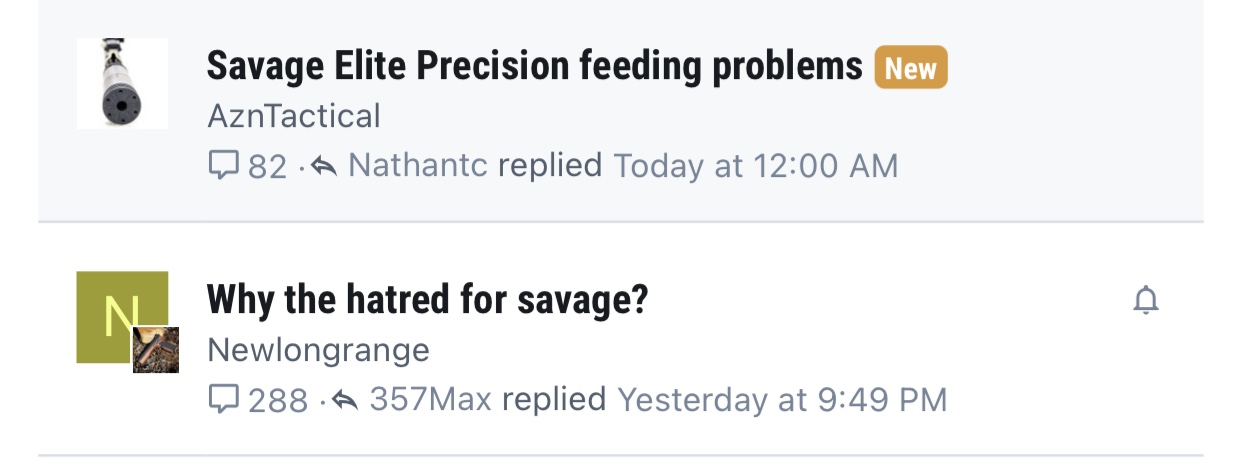
Task: Open Nathantc's profile link
Action: click(x=418, y=165)
